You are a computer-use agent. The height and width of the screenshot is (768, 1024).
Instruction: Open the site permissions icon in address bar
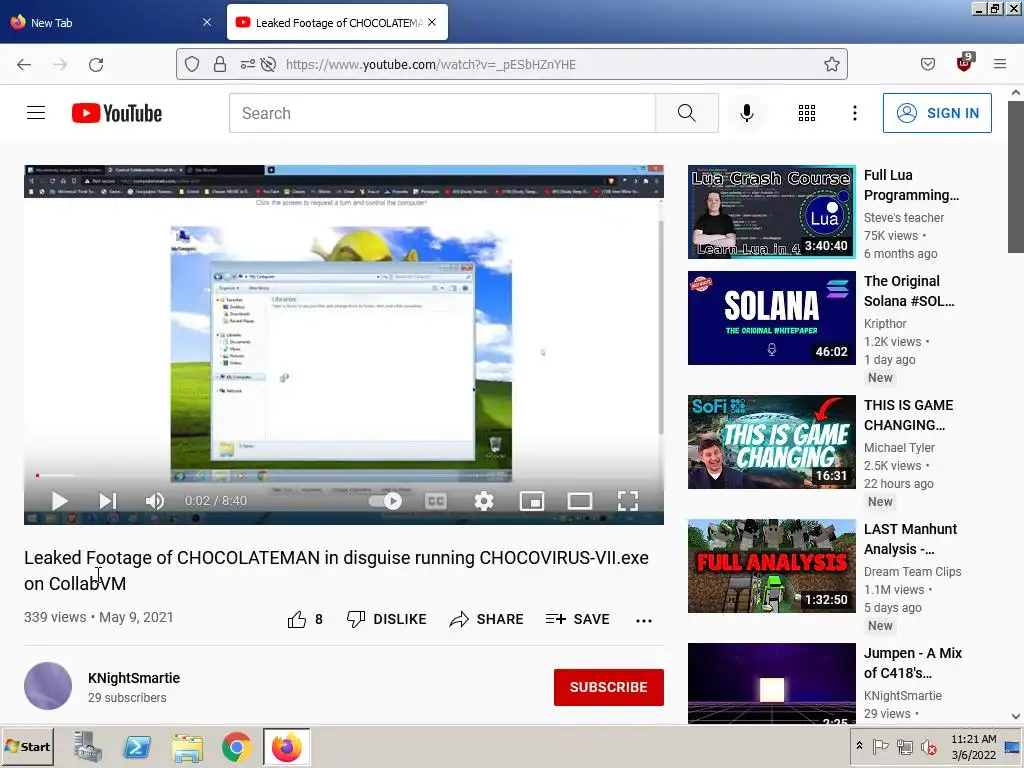click(248, 64)
